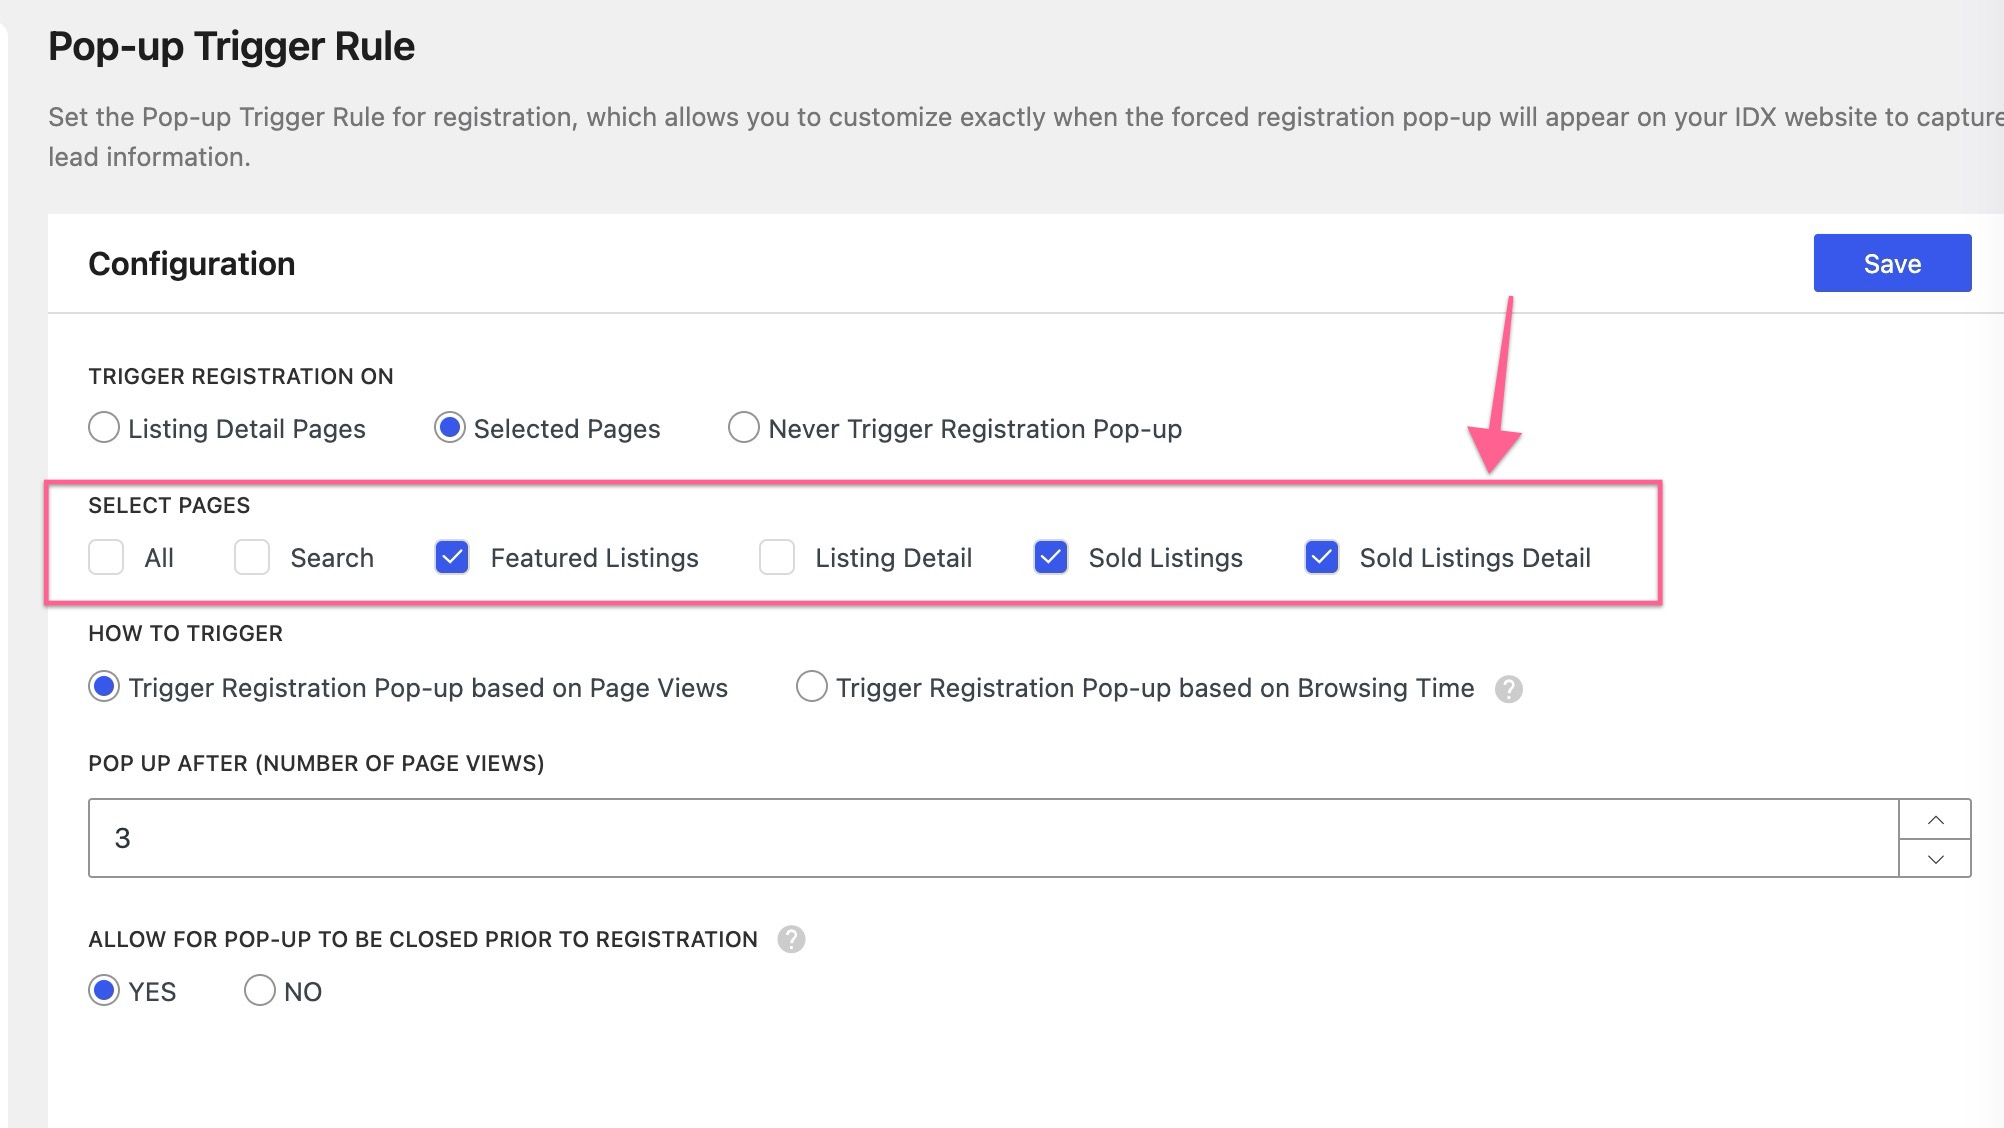Uncheck the Featured Listings checkbox
Screen dimensions: 2004x1128
coord(452,557)
